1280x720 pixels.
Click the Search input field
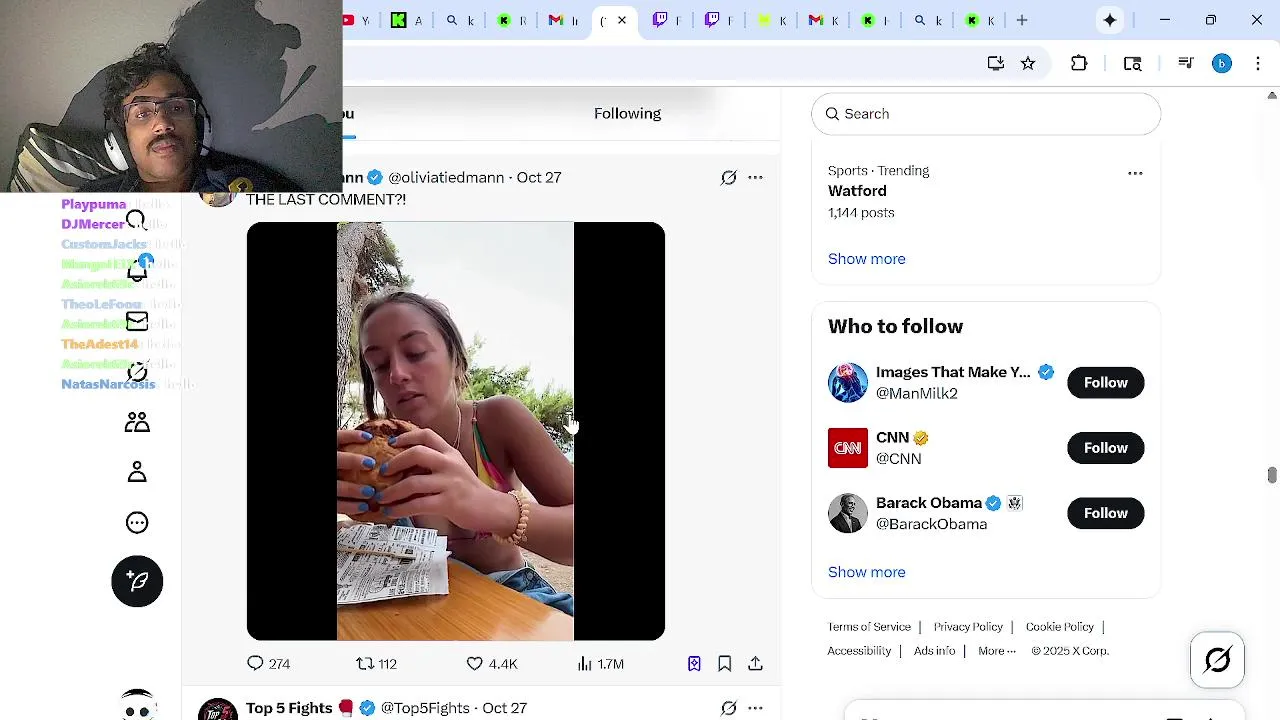coord(986,114)
